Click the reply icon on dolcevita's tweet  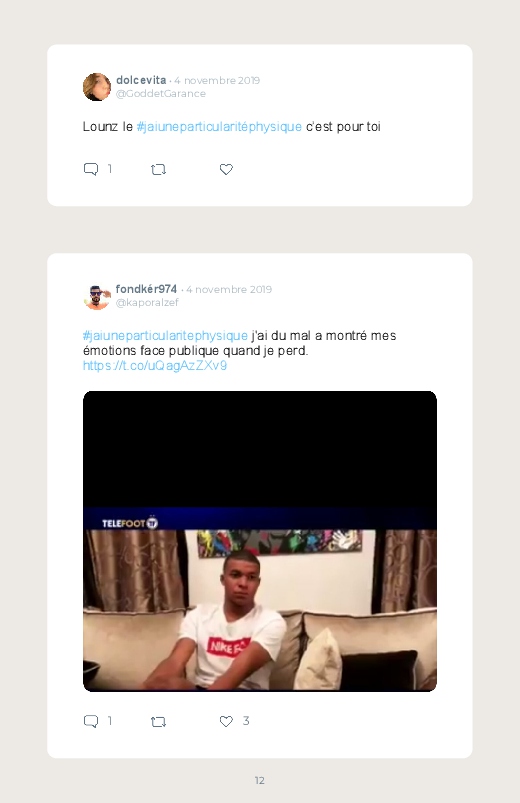point(91,169)
